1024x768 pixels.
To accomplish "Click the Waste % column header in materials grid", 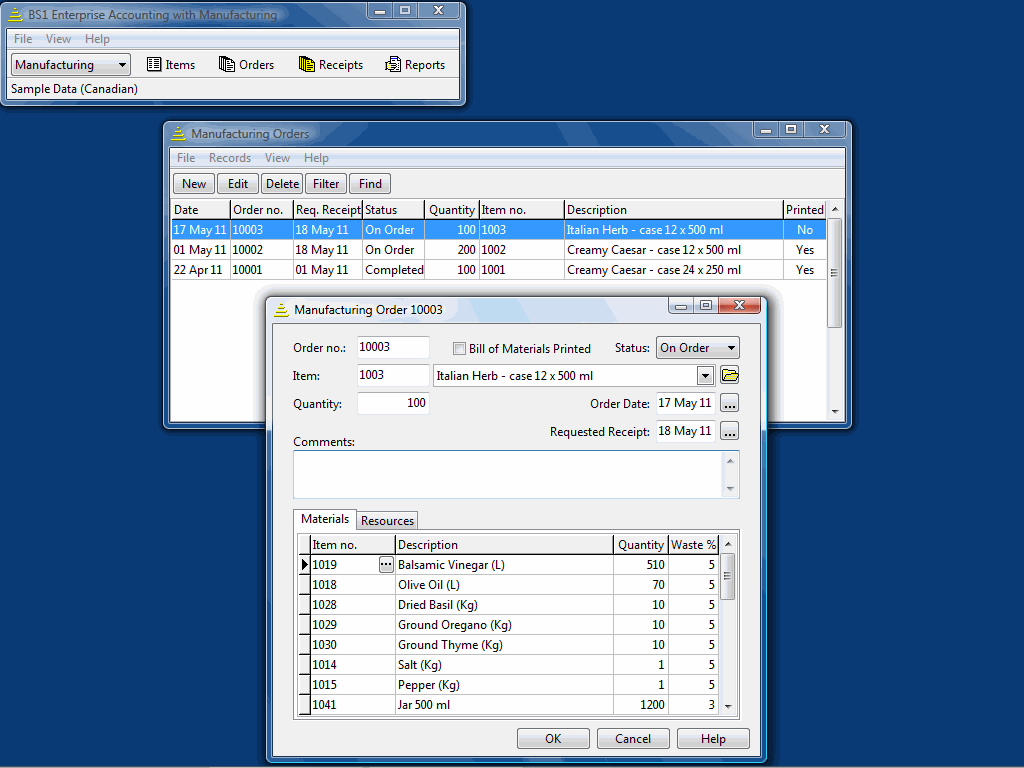I will point(693,545).
